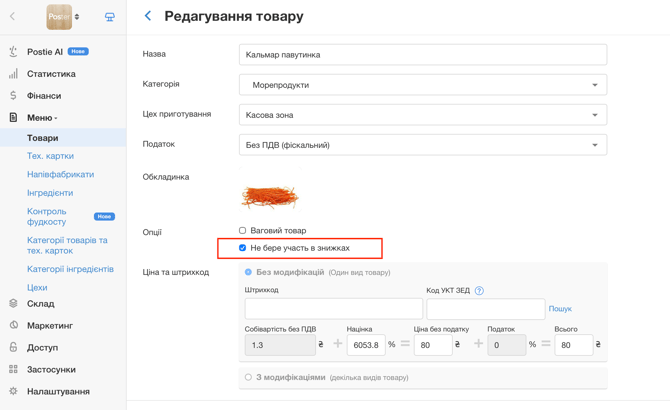The width and height of the screenshot is (670, 410).
Task: Select the З модифікаціями radio option
Action: [248, 377]
